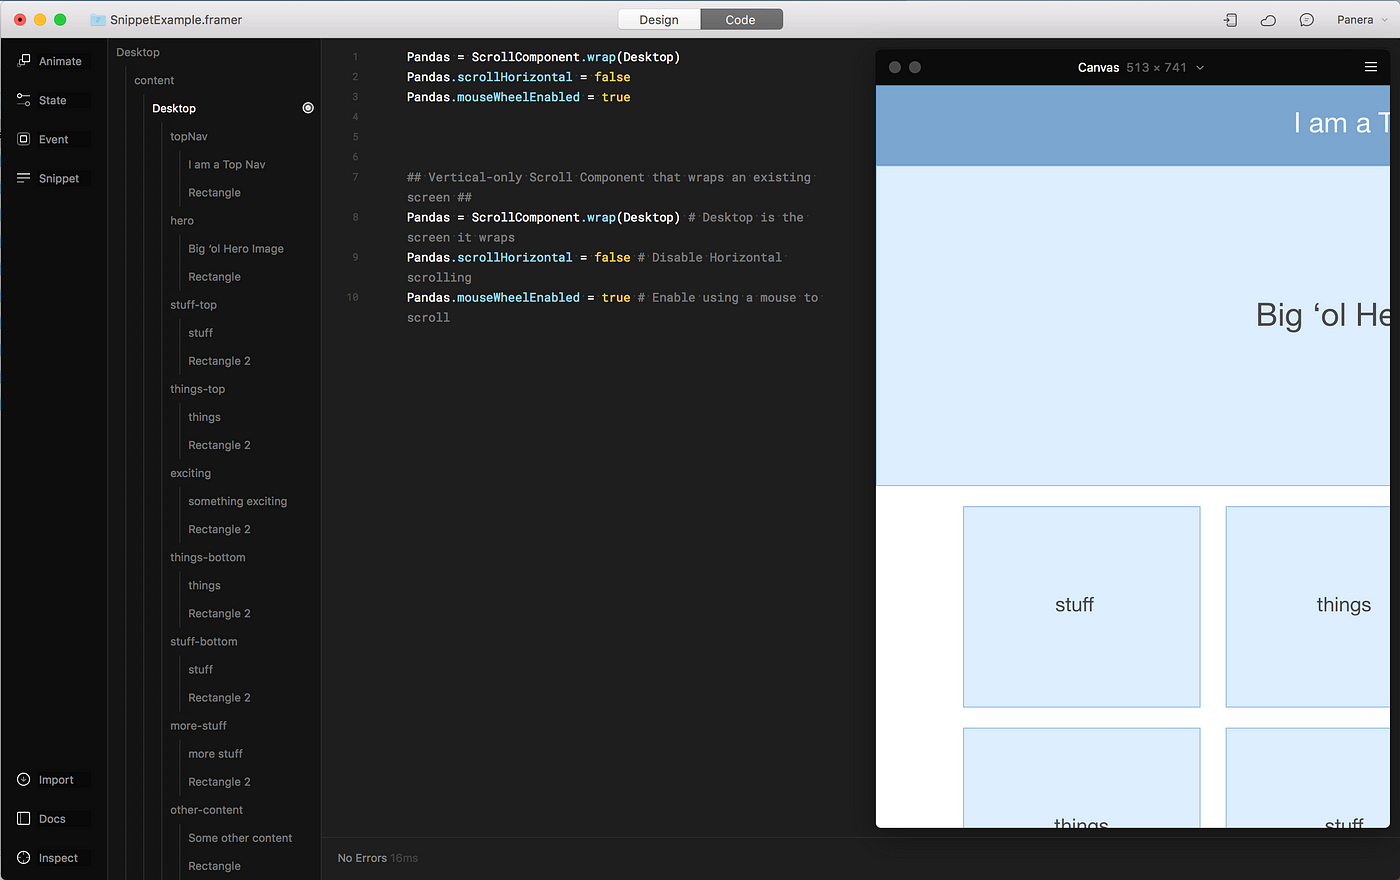Image resolution: width=1400 pixels, height=880 pixels.
Task: Click the comment on code line 7
Action: pos(609,187)
